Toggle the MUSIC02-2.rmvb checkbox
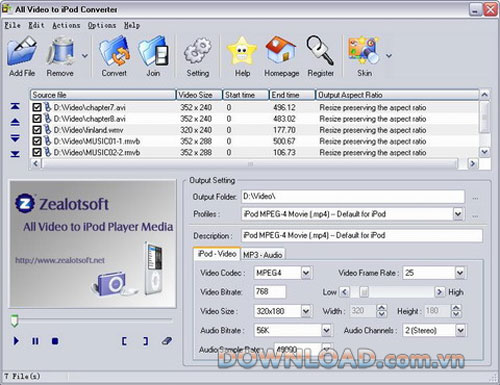Image resolution: width=500 pixels, height=385 pixels. pos(37,152)
